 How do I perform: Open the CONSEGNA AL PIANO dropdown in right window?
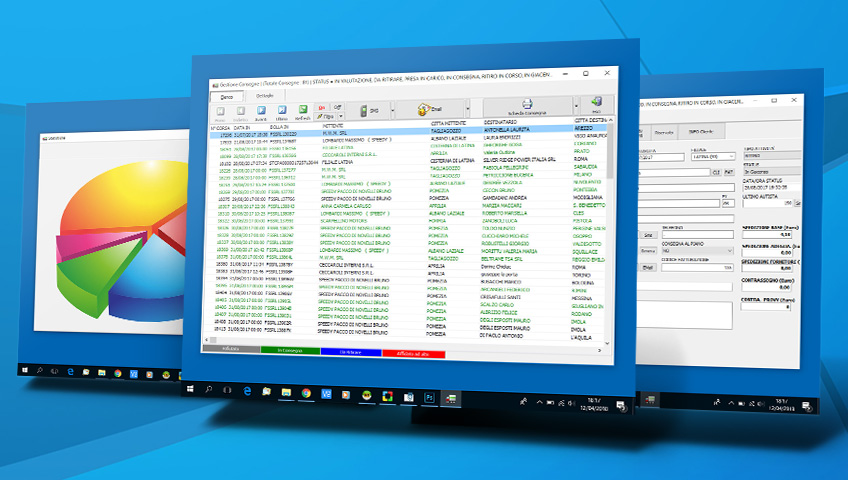pyautogui.click(x=698, y=251)
